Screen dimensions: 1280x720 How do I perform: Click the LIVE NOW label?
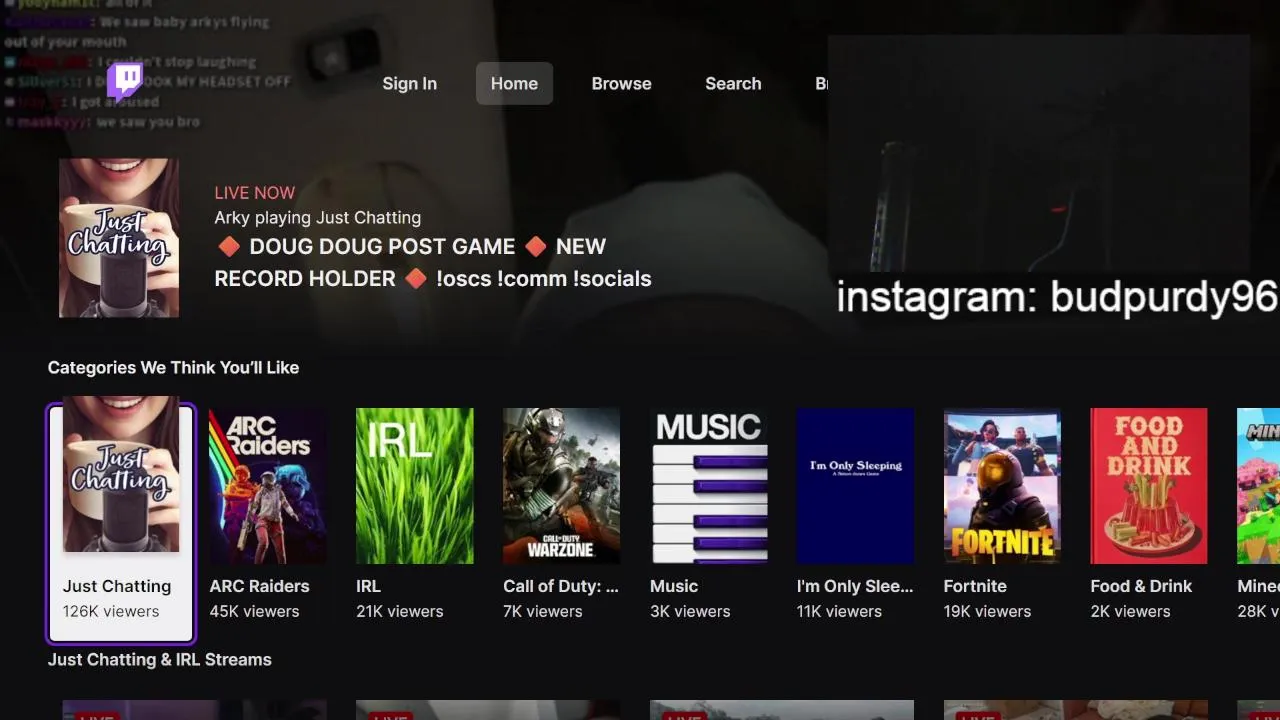pyautogui.click(x=255, y=193)
